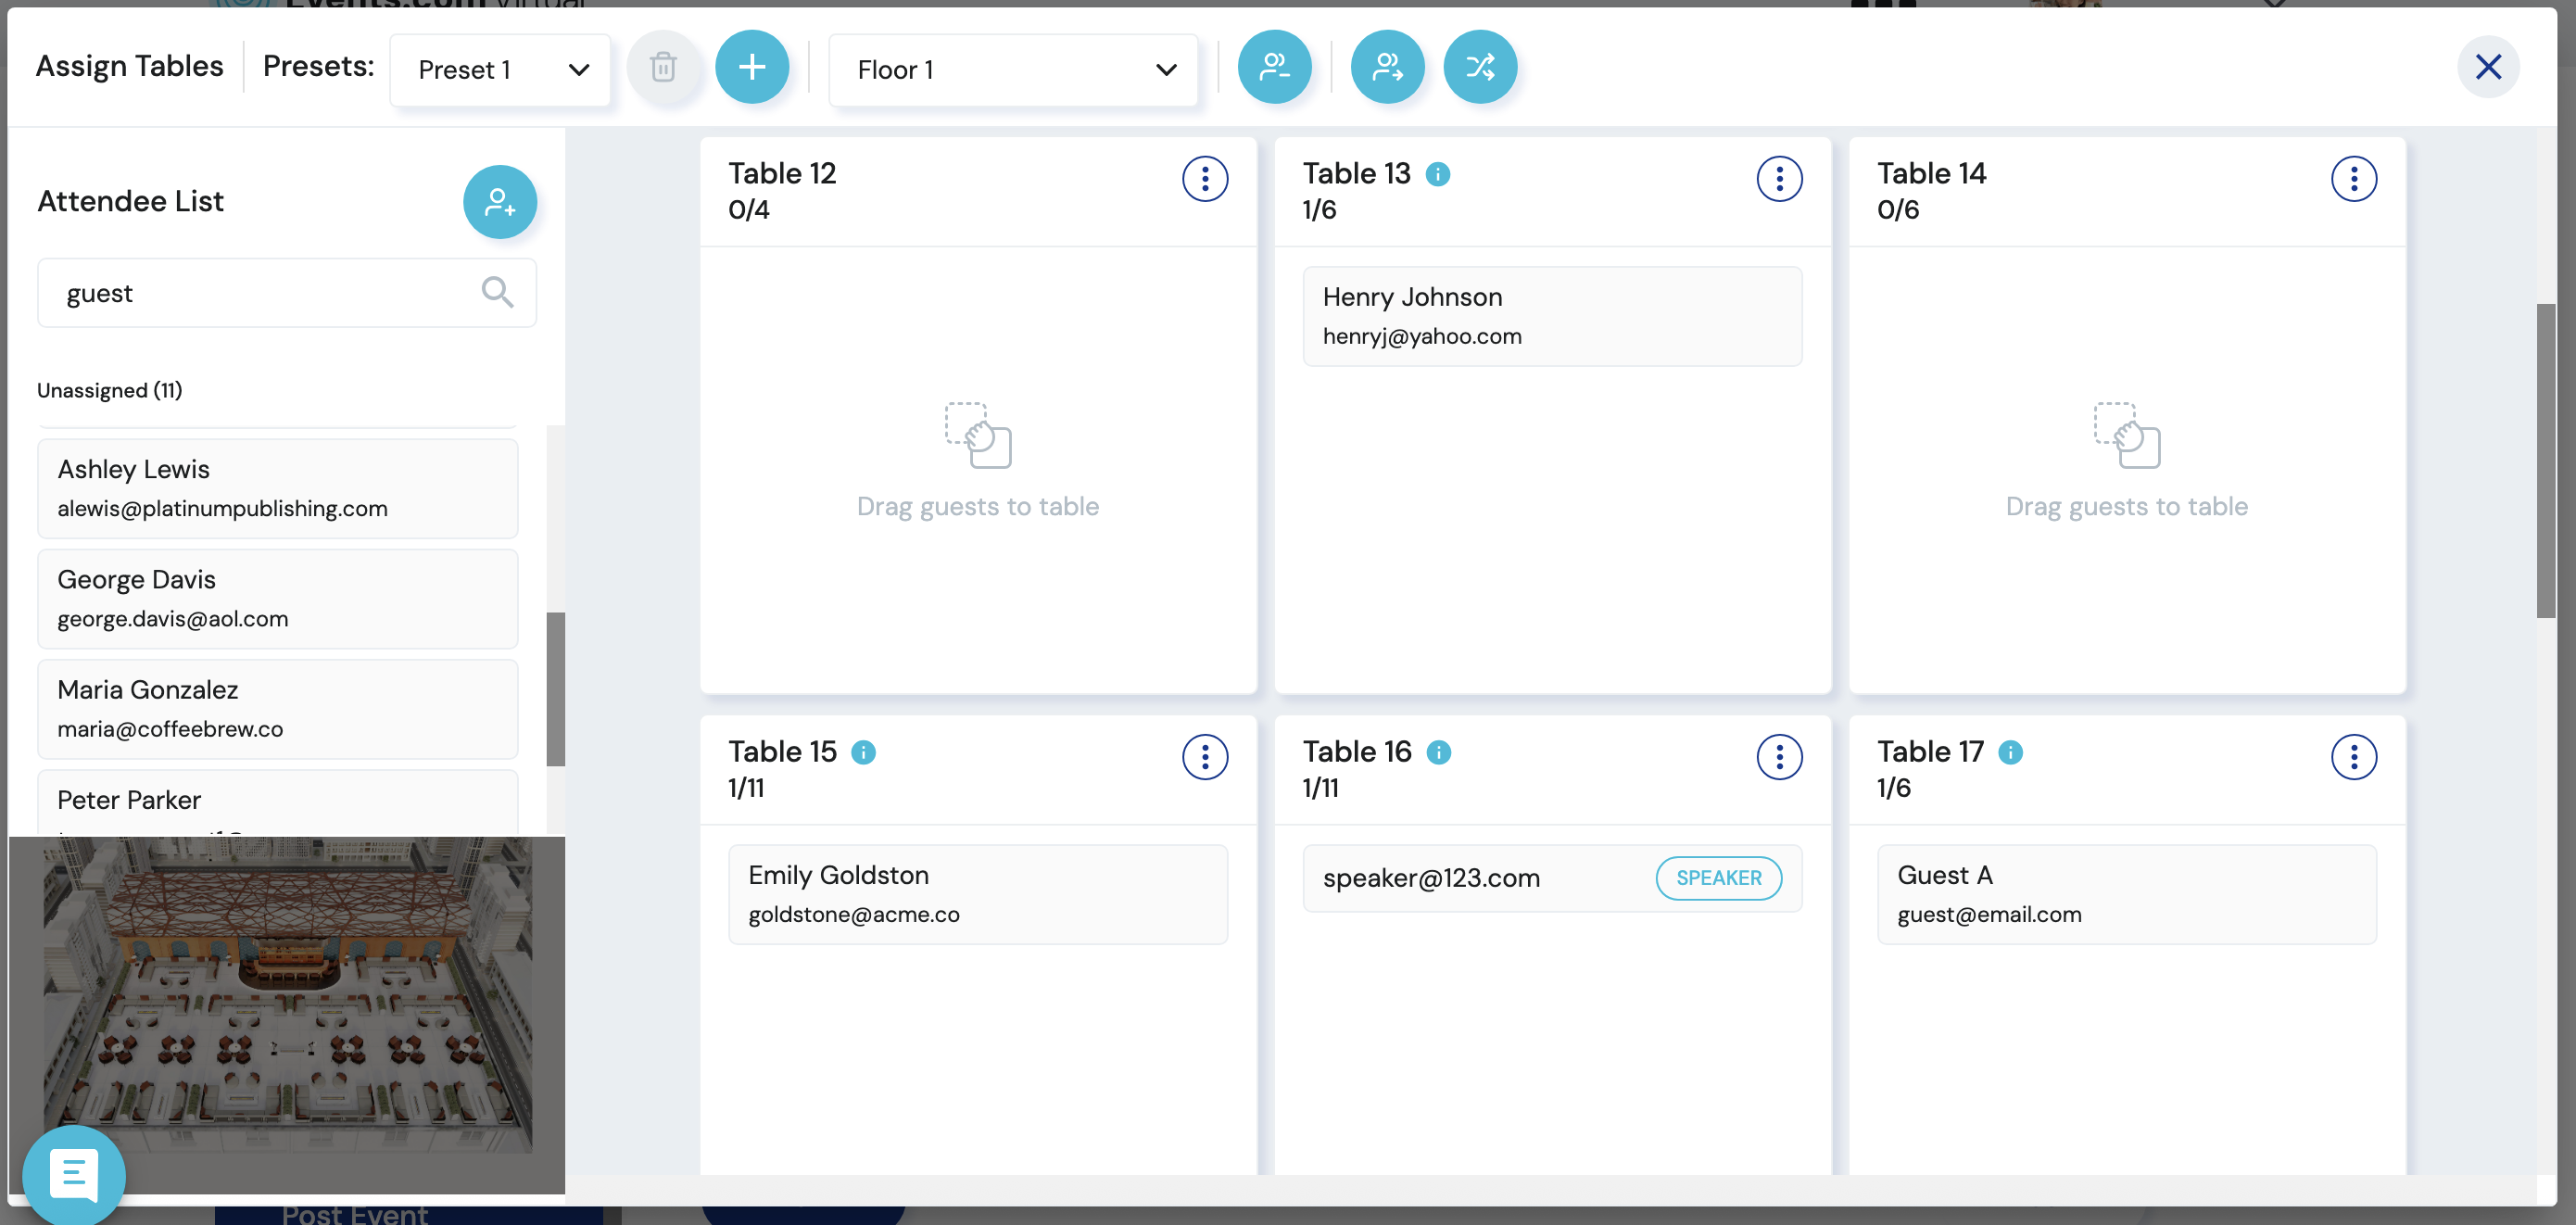Image resolution: width=2576 pixels, height=1225 pixels.
Task: Click the search magnifier icon
Action: pyautogui.click(x=497, y=292)
